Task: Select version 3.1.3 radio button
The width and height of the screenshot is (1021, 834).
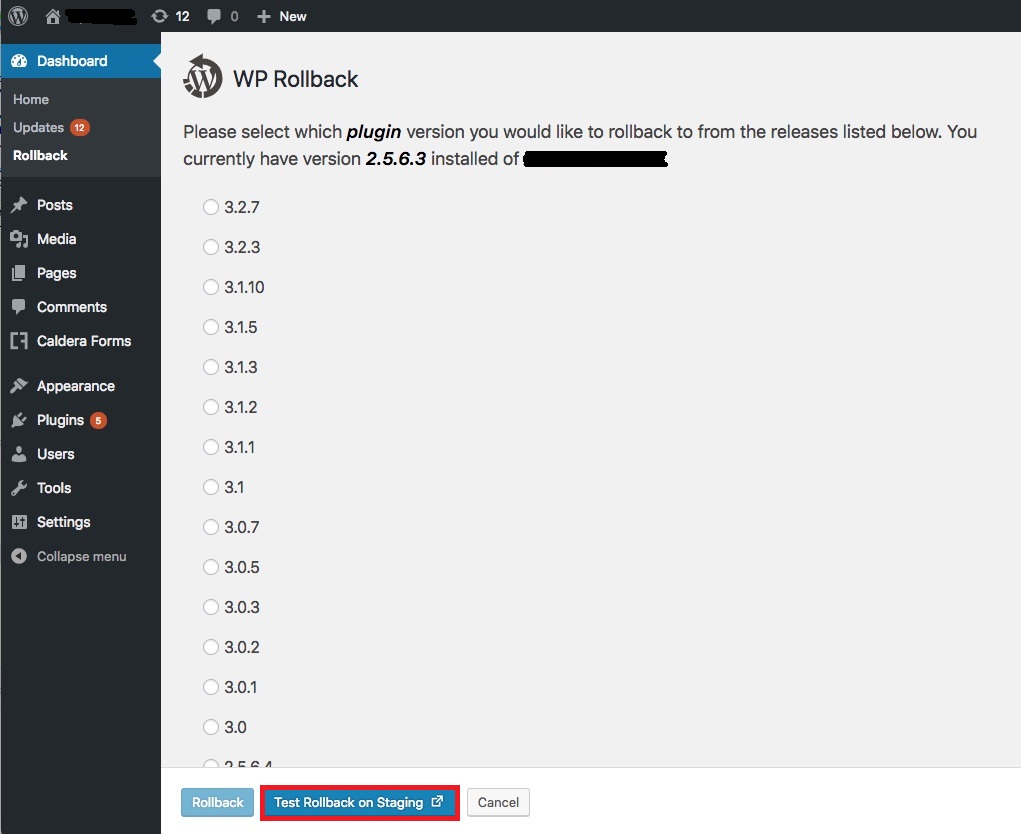Action: click(x=210, y=367)
